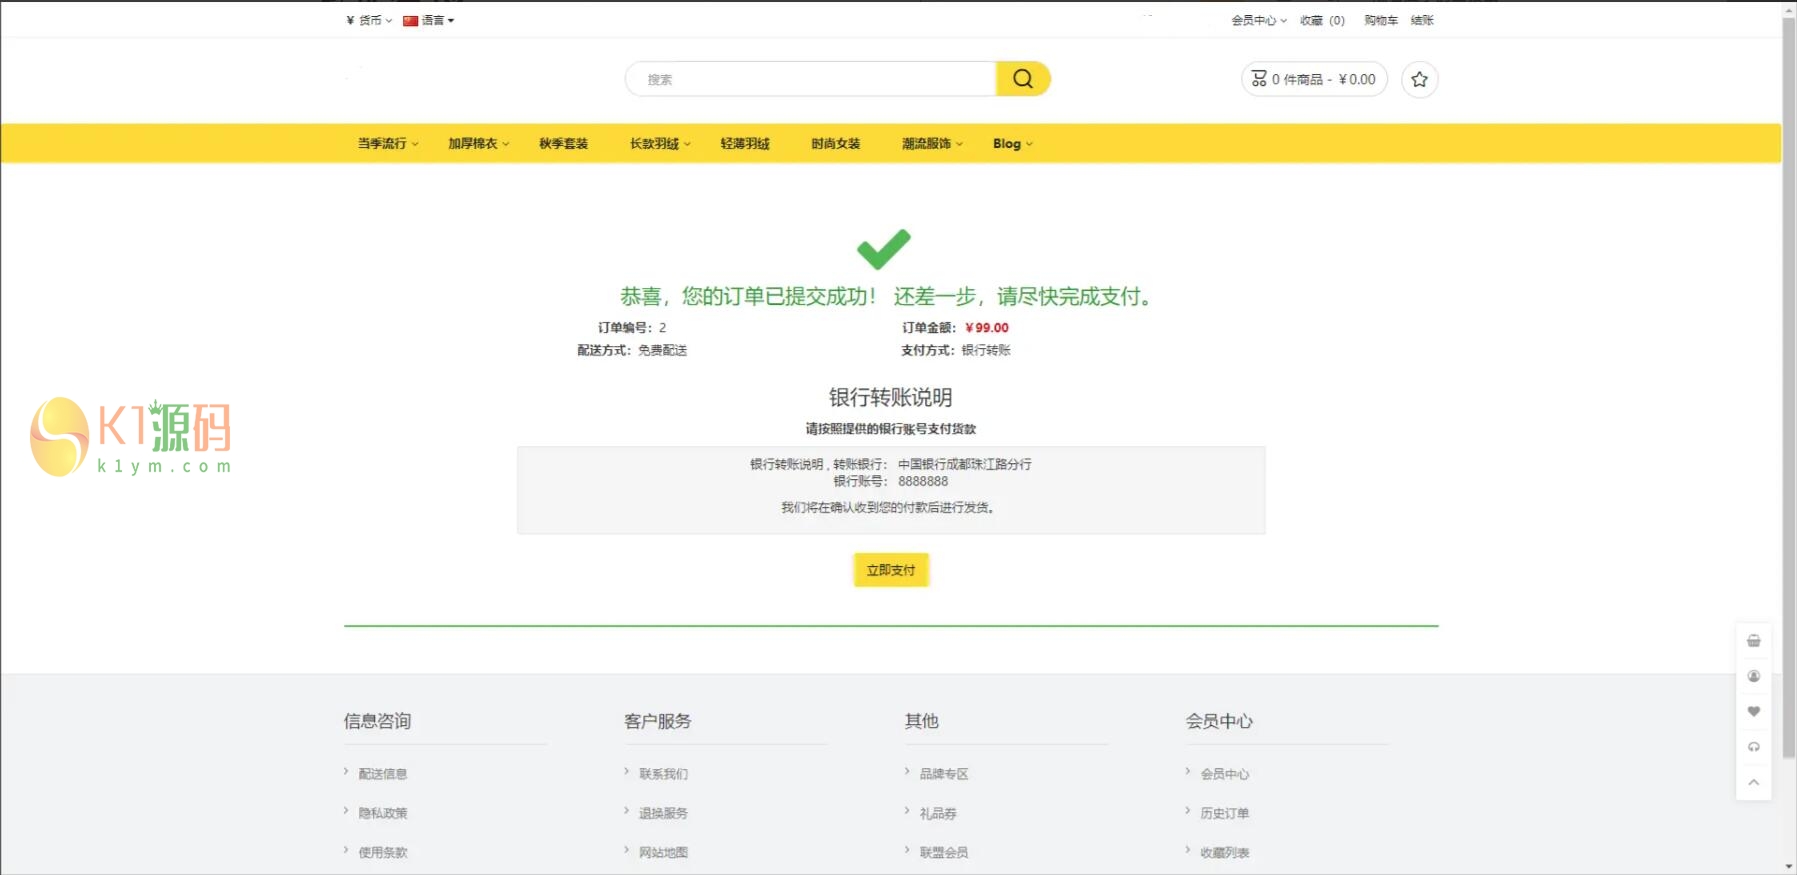Open the user account icon in floating sidebar
Viewport: 1797px width, 875px height.
coord(1753,677)
